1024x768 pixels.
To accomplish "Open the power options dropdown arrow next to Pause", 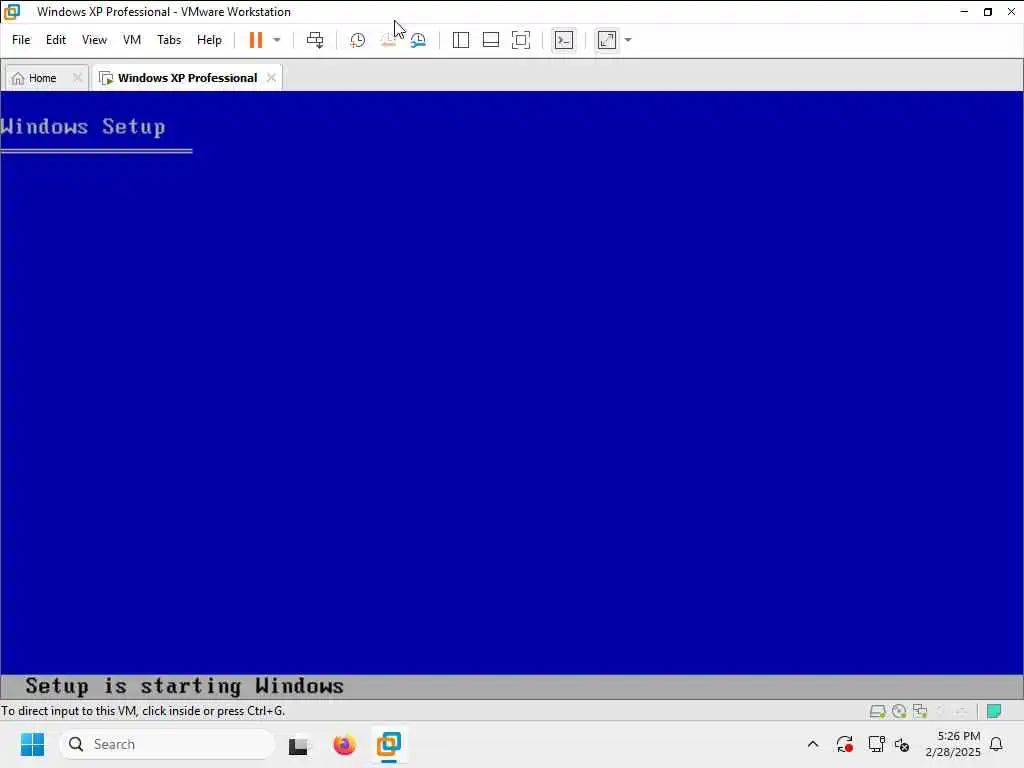I will point(277,40).
